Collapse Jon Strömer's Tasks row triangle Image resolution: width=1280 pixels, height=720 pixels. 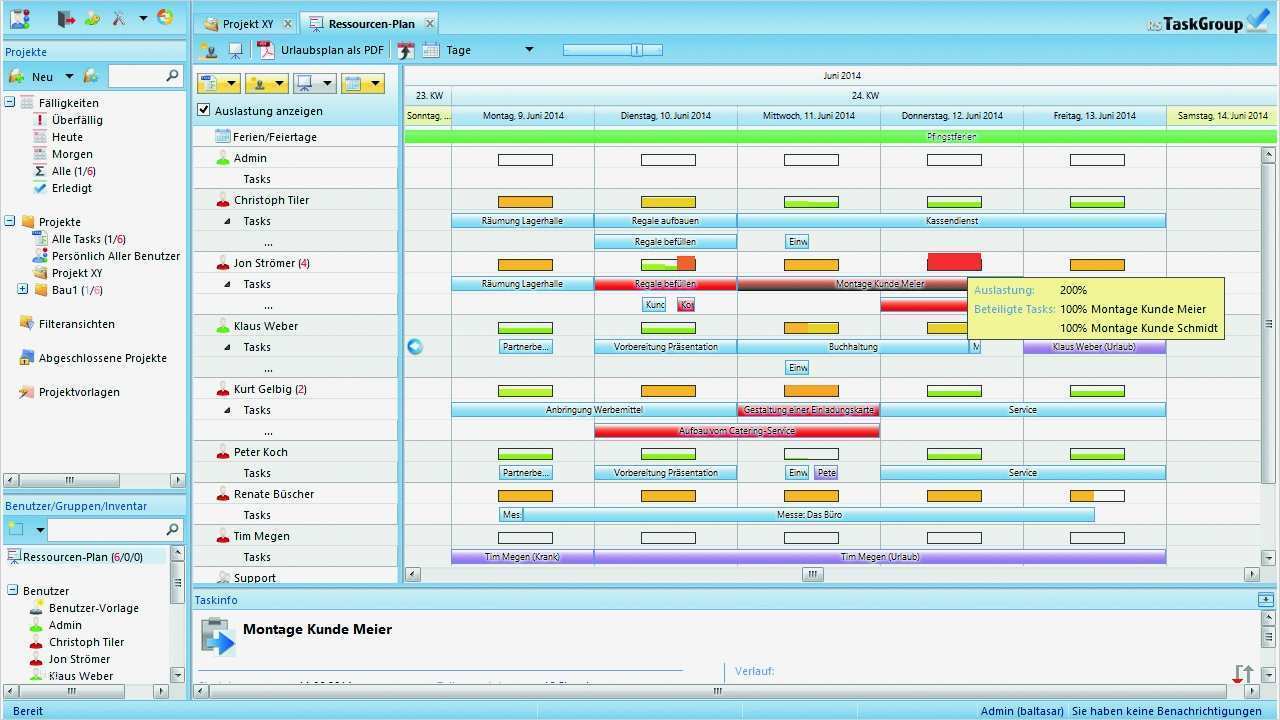pos(226,284)
